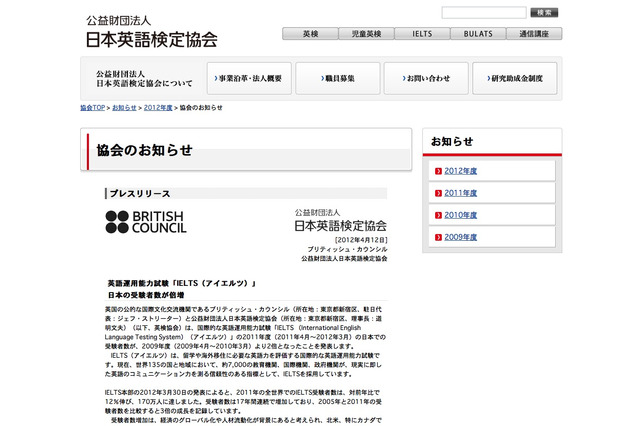
Task: Click the headline 日本の受験者数が倍増
Action: click(146, 295)
